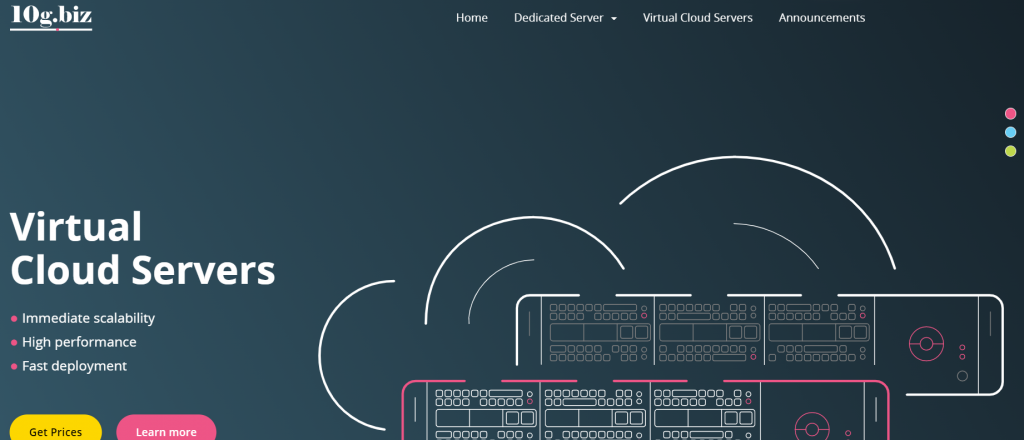Click the Fast deployment bullet text
Viewport: 1024px width, 440px height.
[x=74, y=366]
